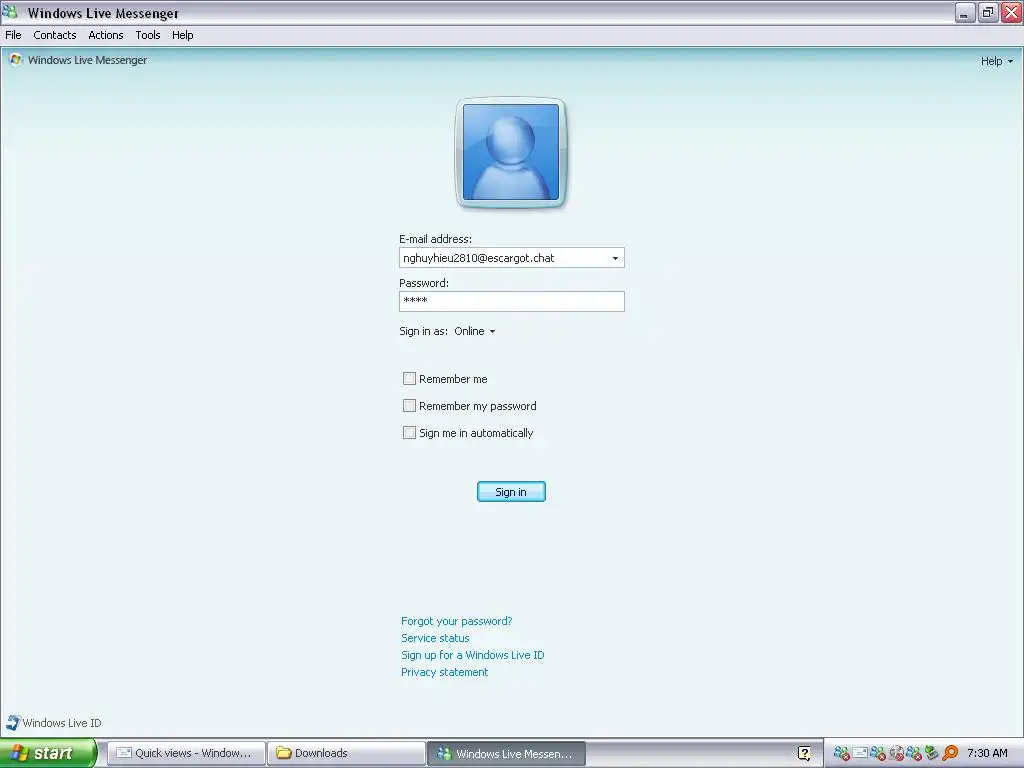Enable Remember my password
1024x768 pixels.
point(409,406)
